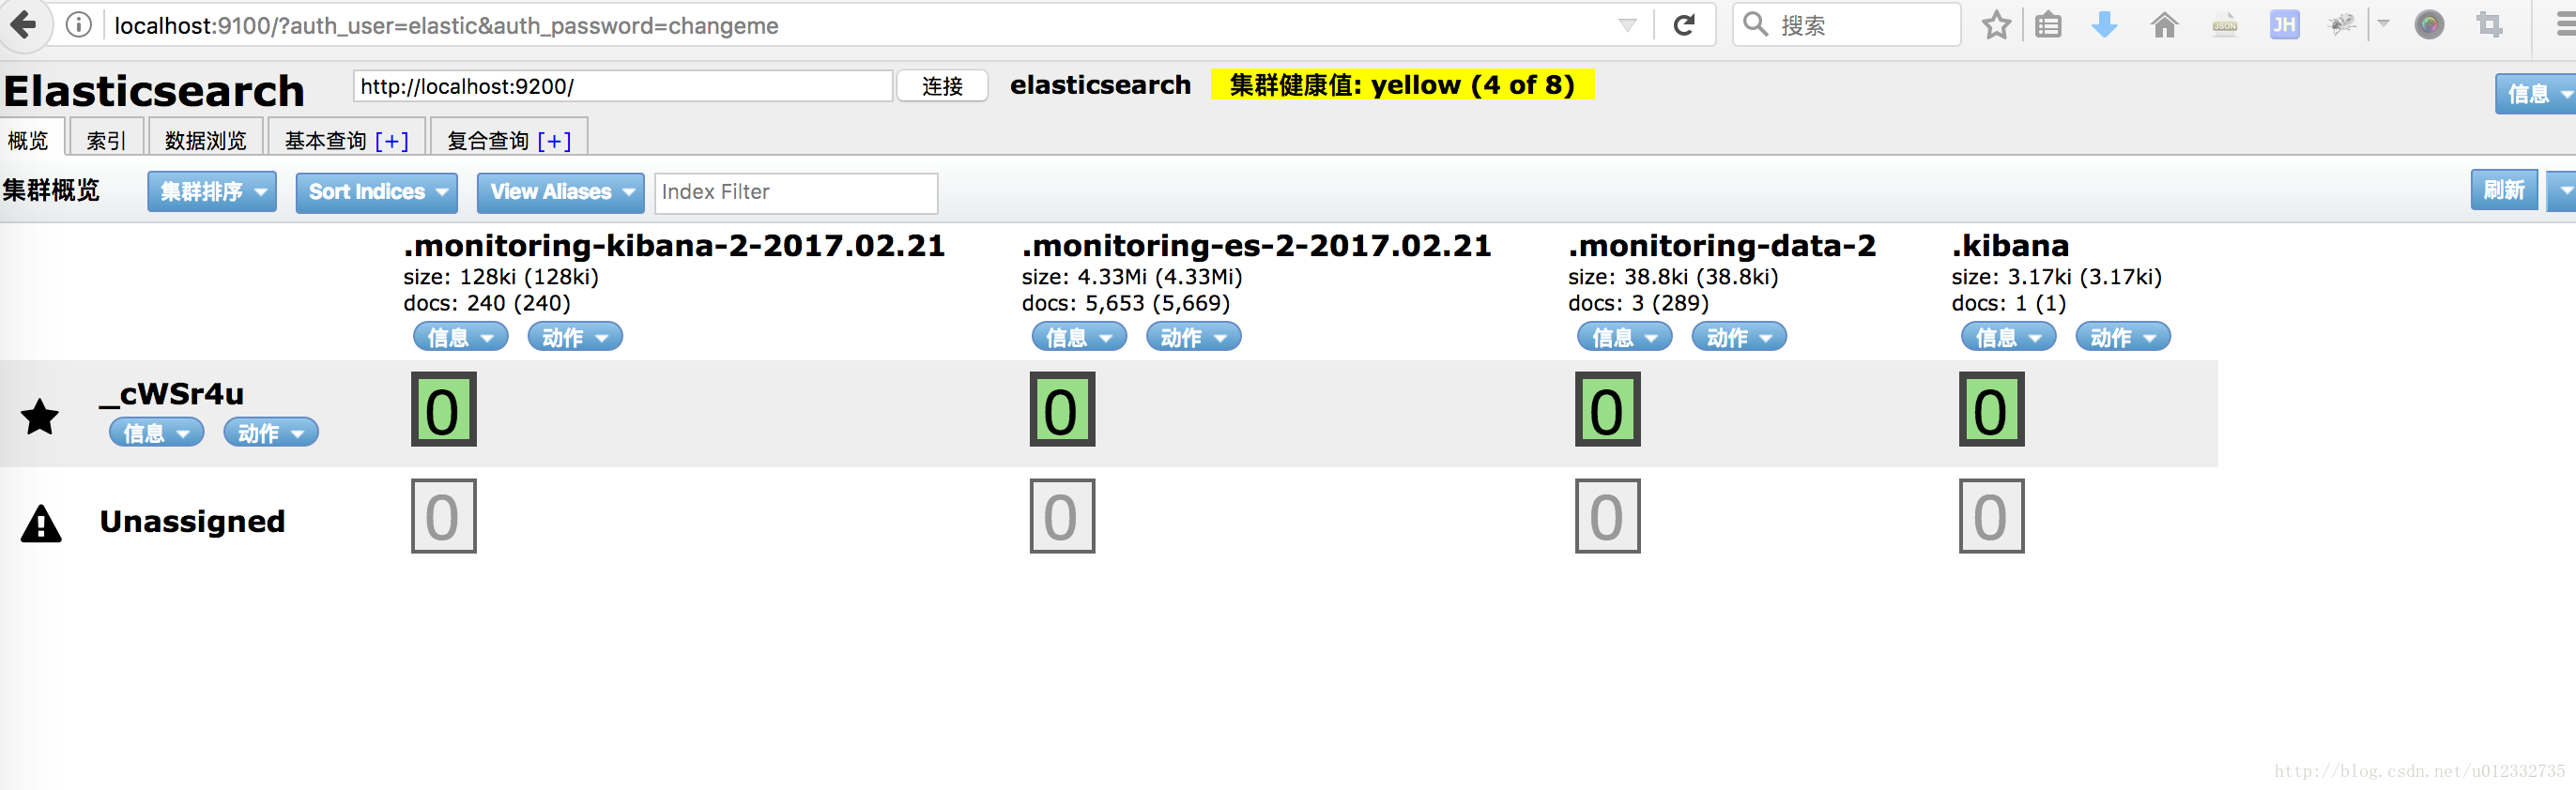The image size is (2576, 790).
Task: Go to home page icon
Action: click(2164, 25)
